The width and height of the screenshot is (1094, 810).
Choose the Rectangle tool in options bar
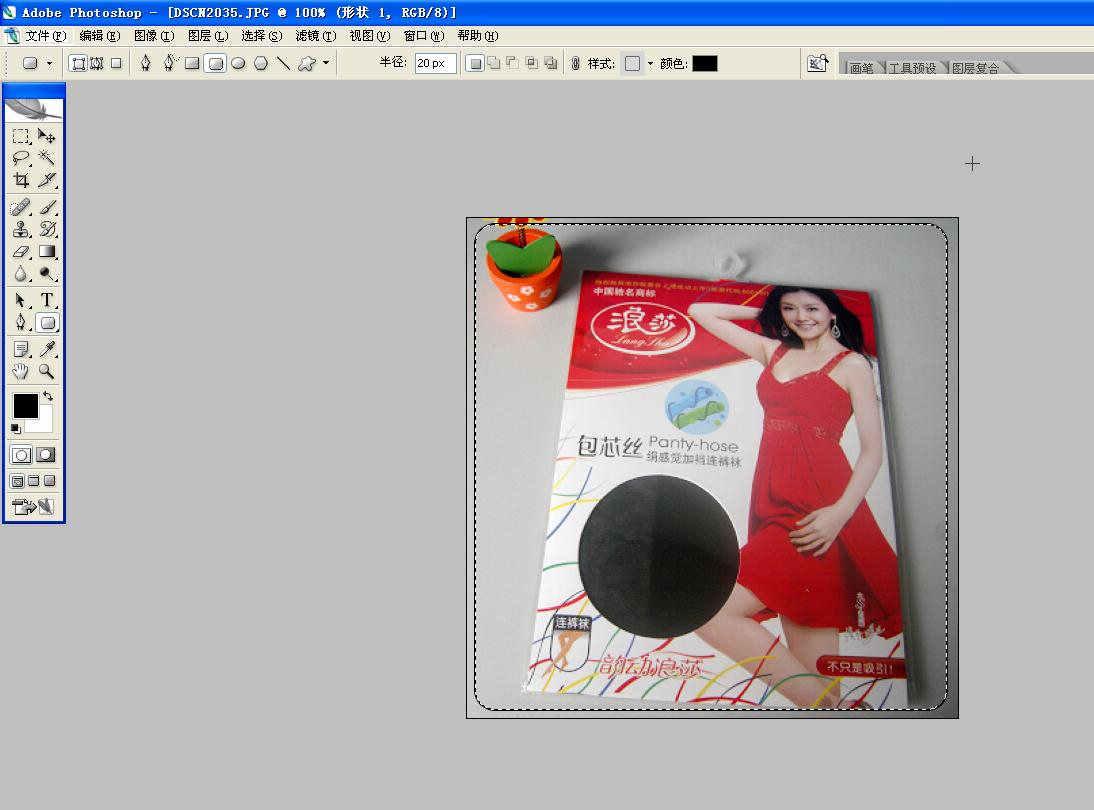pos(192,63)
